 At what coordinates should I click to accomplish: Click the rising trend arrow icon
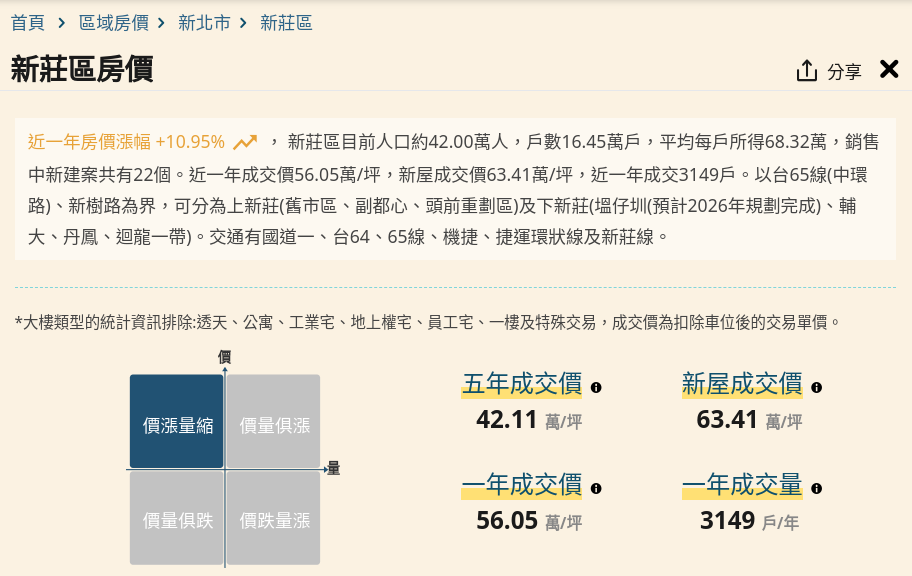click(x=245, y=142)
